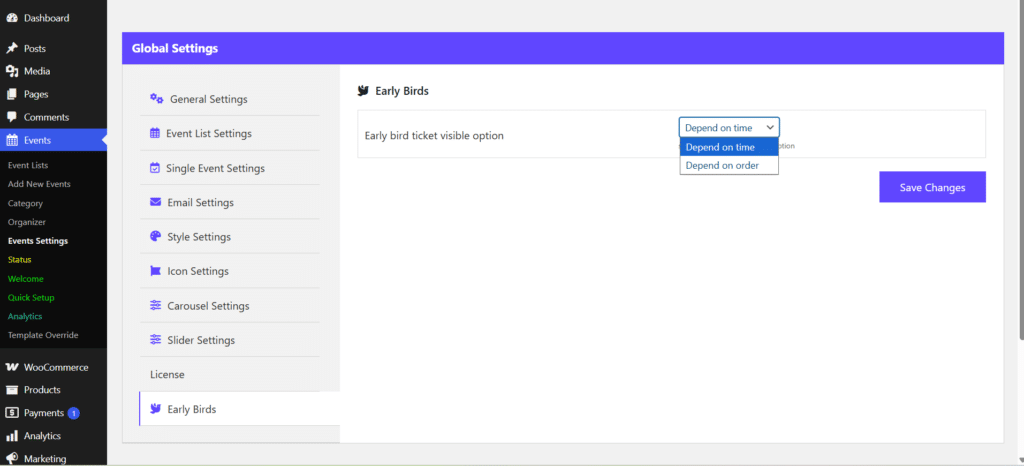This screenshot has height=466, width=1024.
Task: Click the Analytics bar chart icon
Action: coord(12,435)
